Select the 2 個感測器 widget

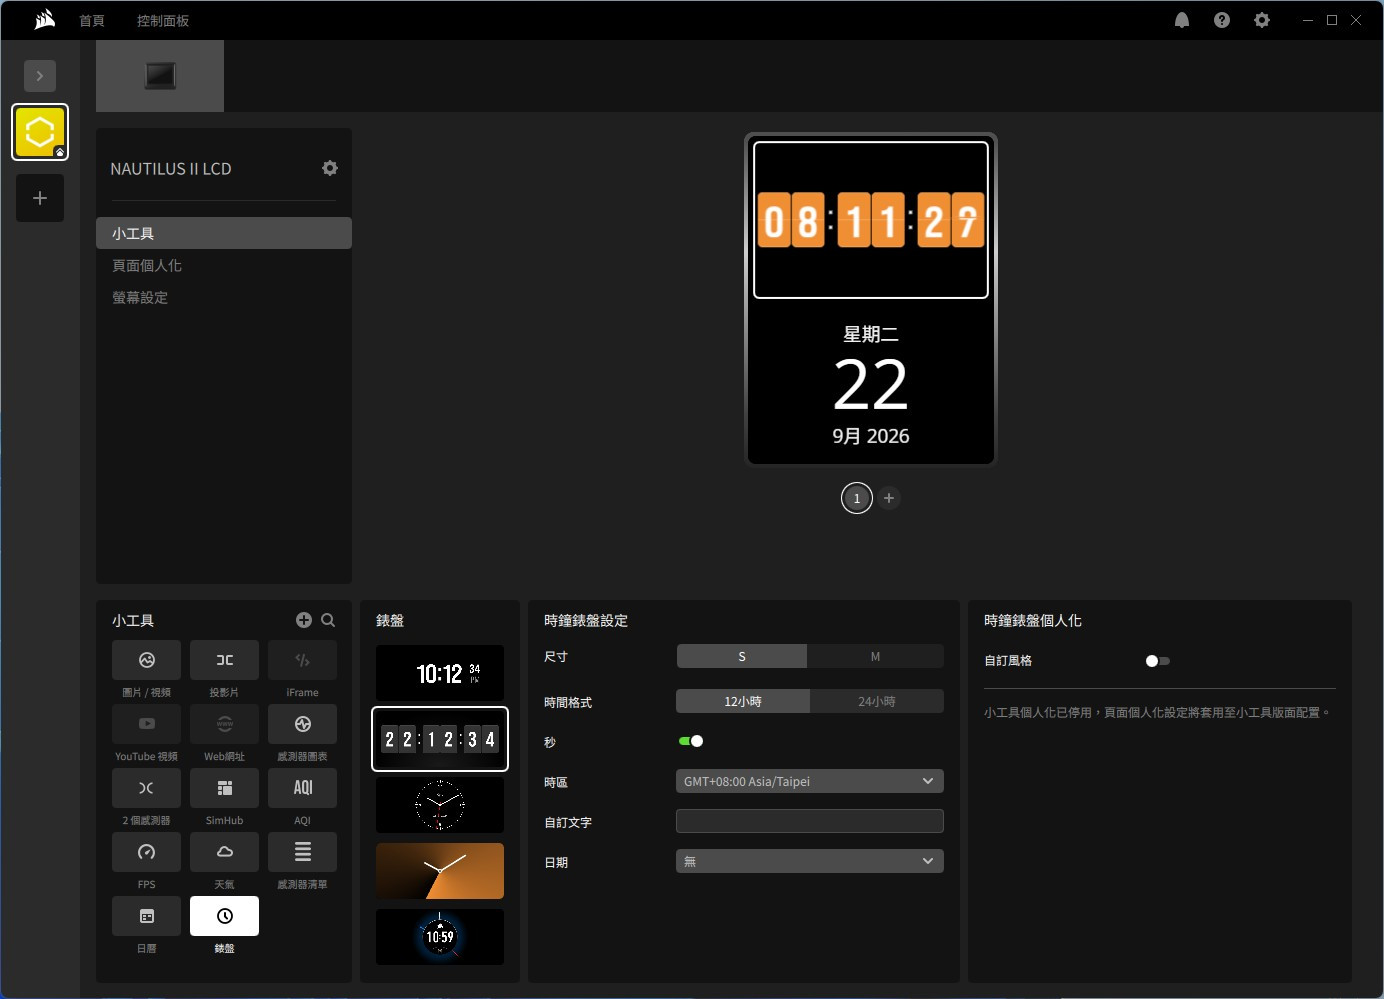(147, 788)
